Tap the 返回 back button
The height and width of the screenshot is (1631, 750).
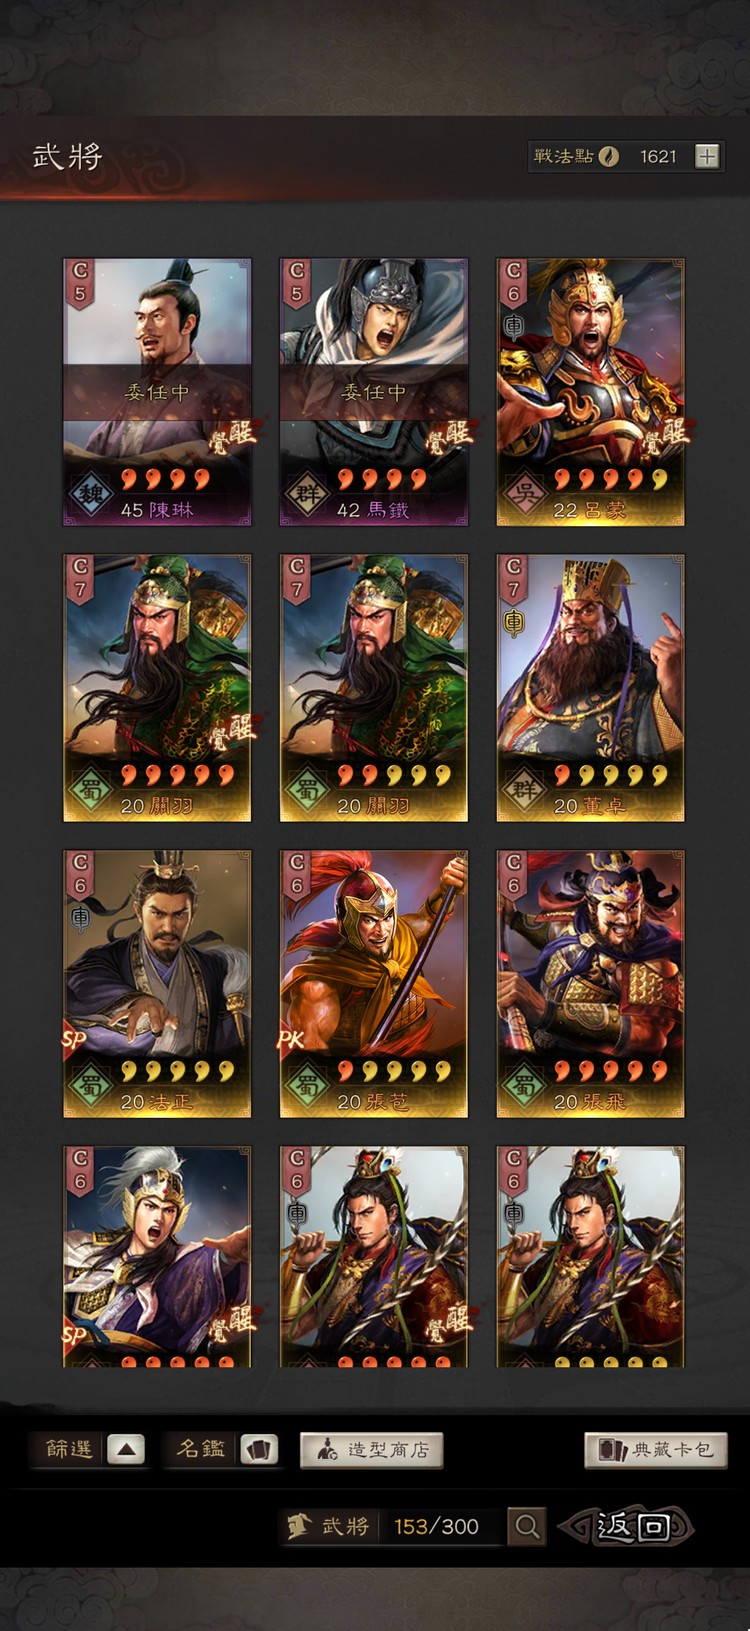pos(627,1526)
